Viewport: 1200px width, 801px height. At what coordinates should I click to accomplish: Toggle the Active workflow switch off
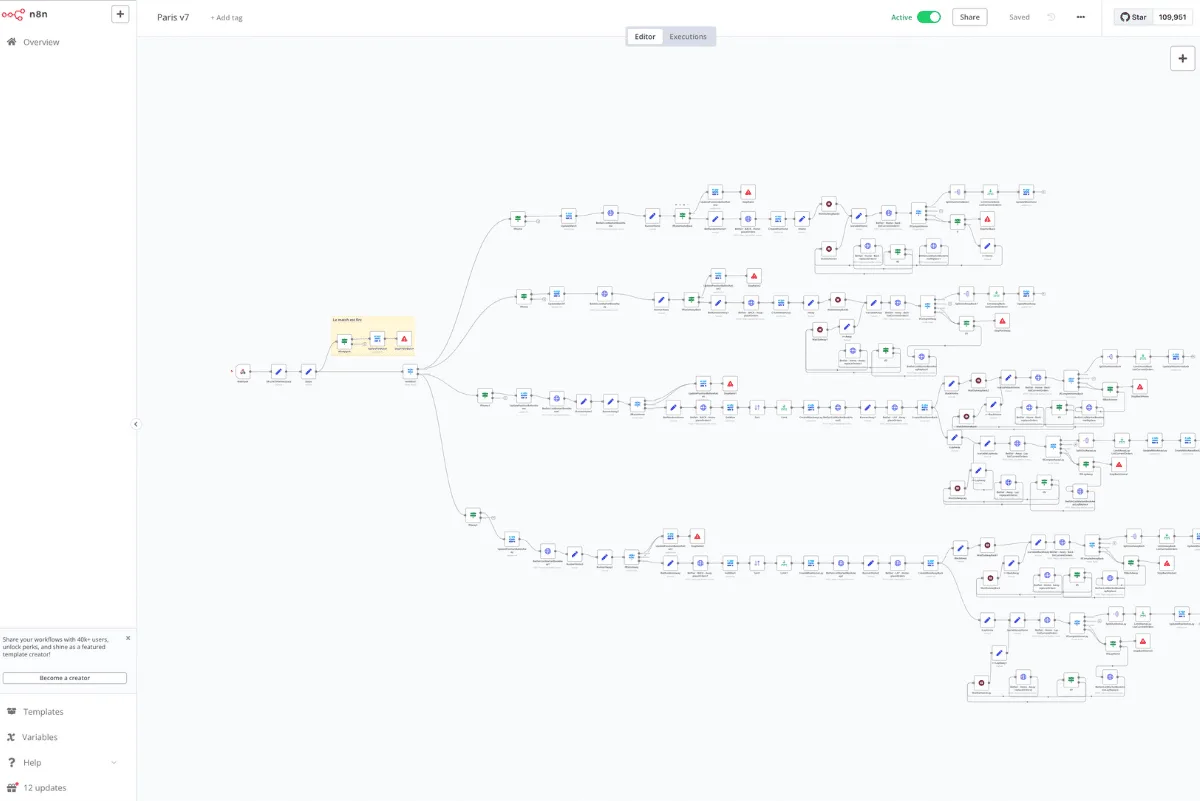(929, 17)
